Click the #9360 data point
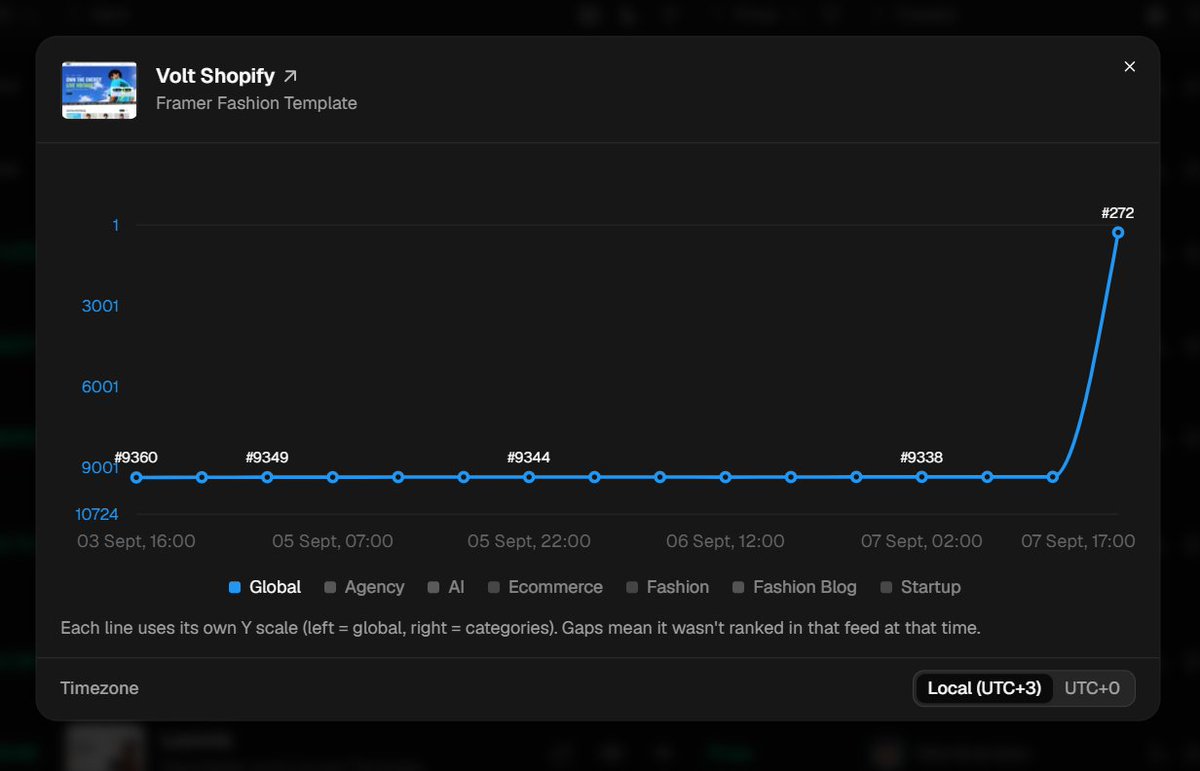Screen dimensions: 1200x771 136,478
